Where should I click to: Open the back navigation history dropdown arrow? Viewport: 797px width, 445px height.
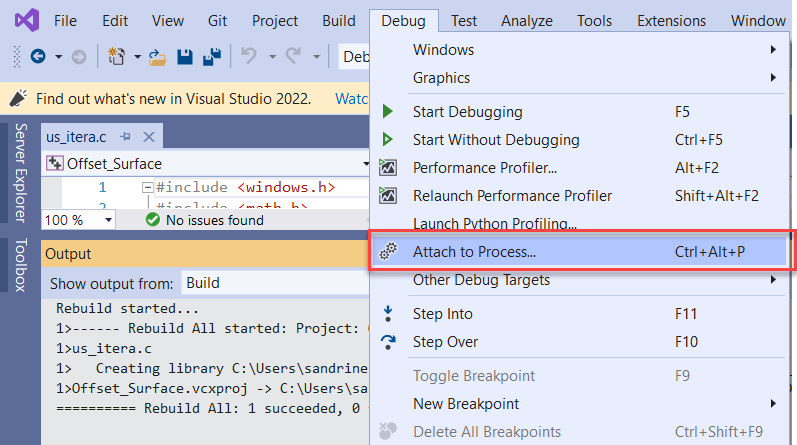point(58,57)
